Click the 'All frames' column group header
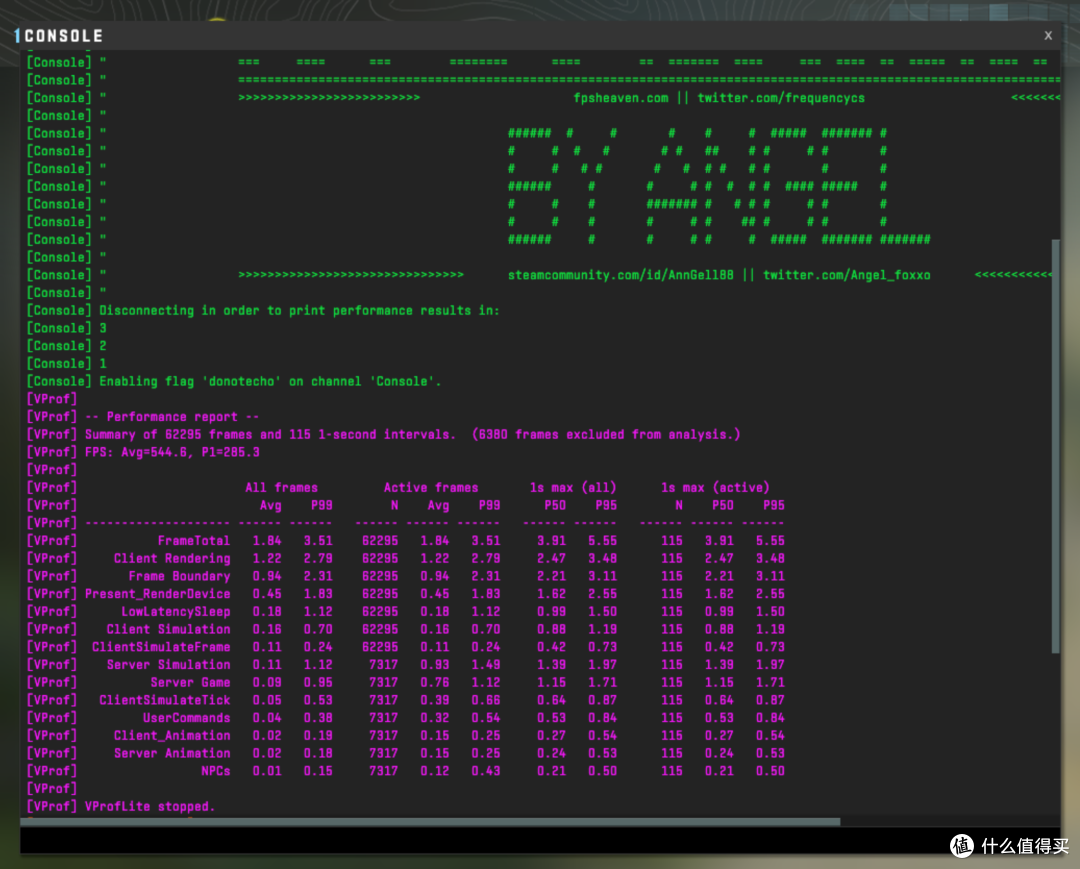1080x869 pixels. [282, 488]
